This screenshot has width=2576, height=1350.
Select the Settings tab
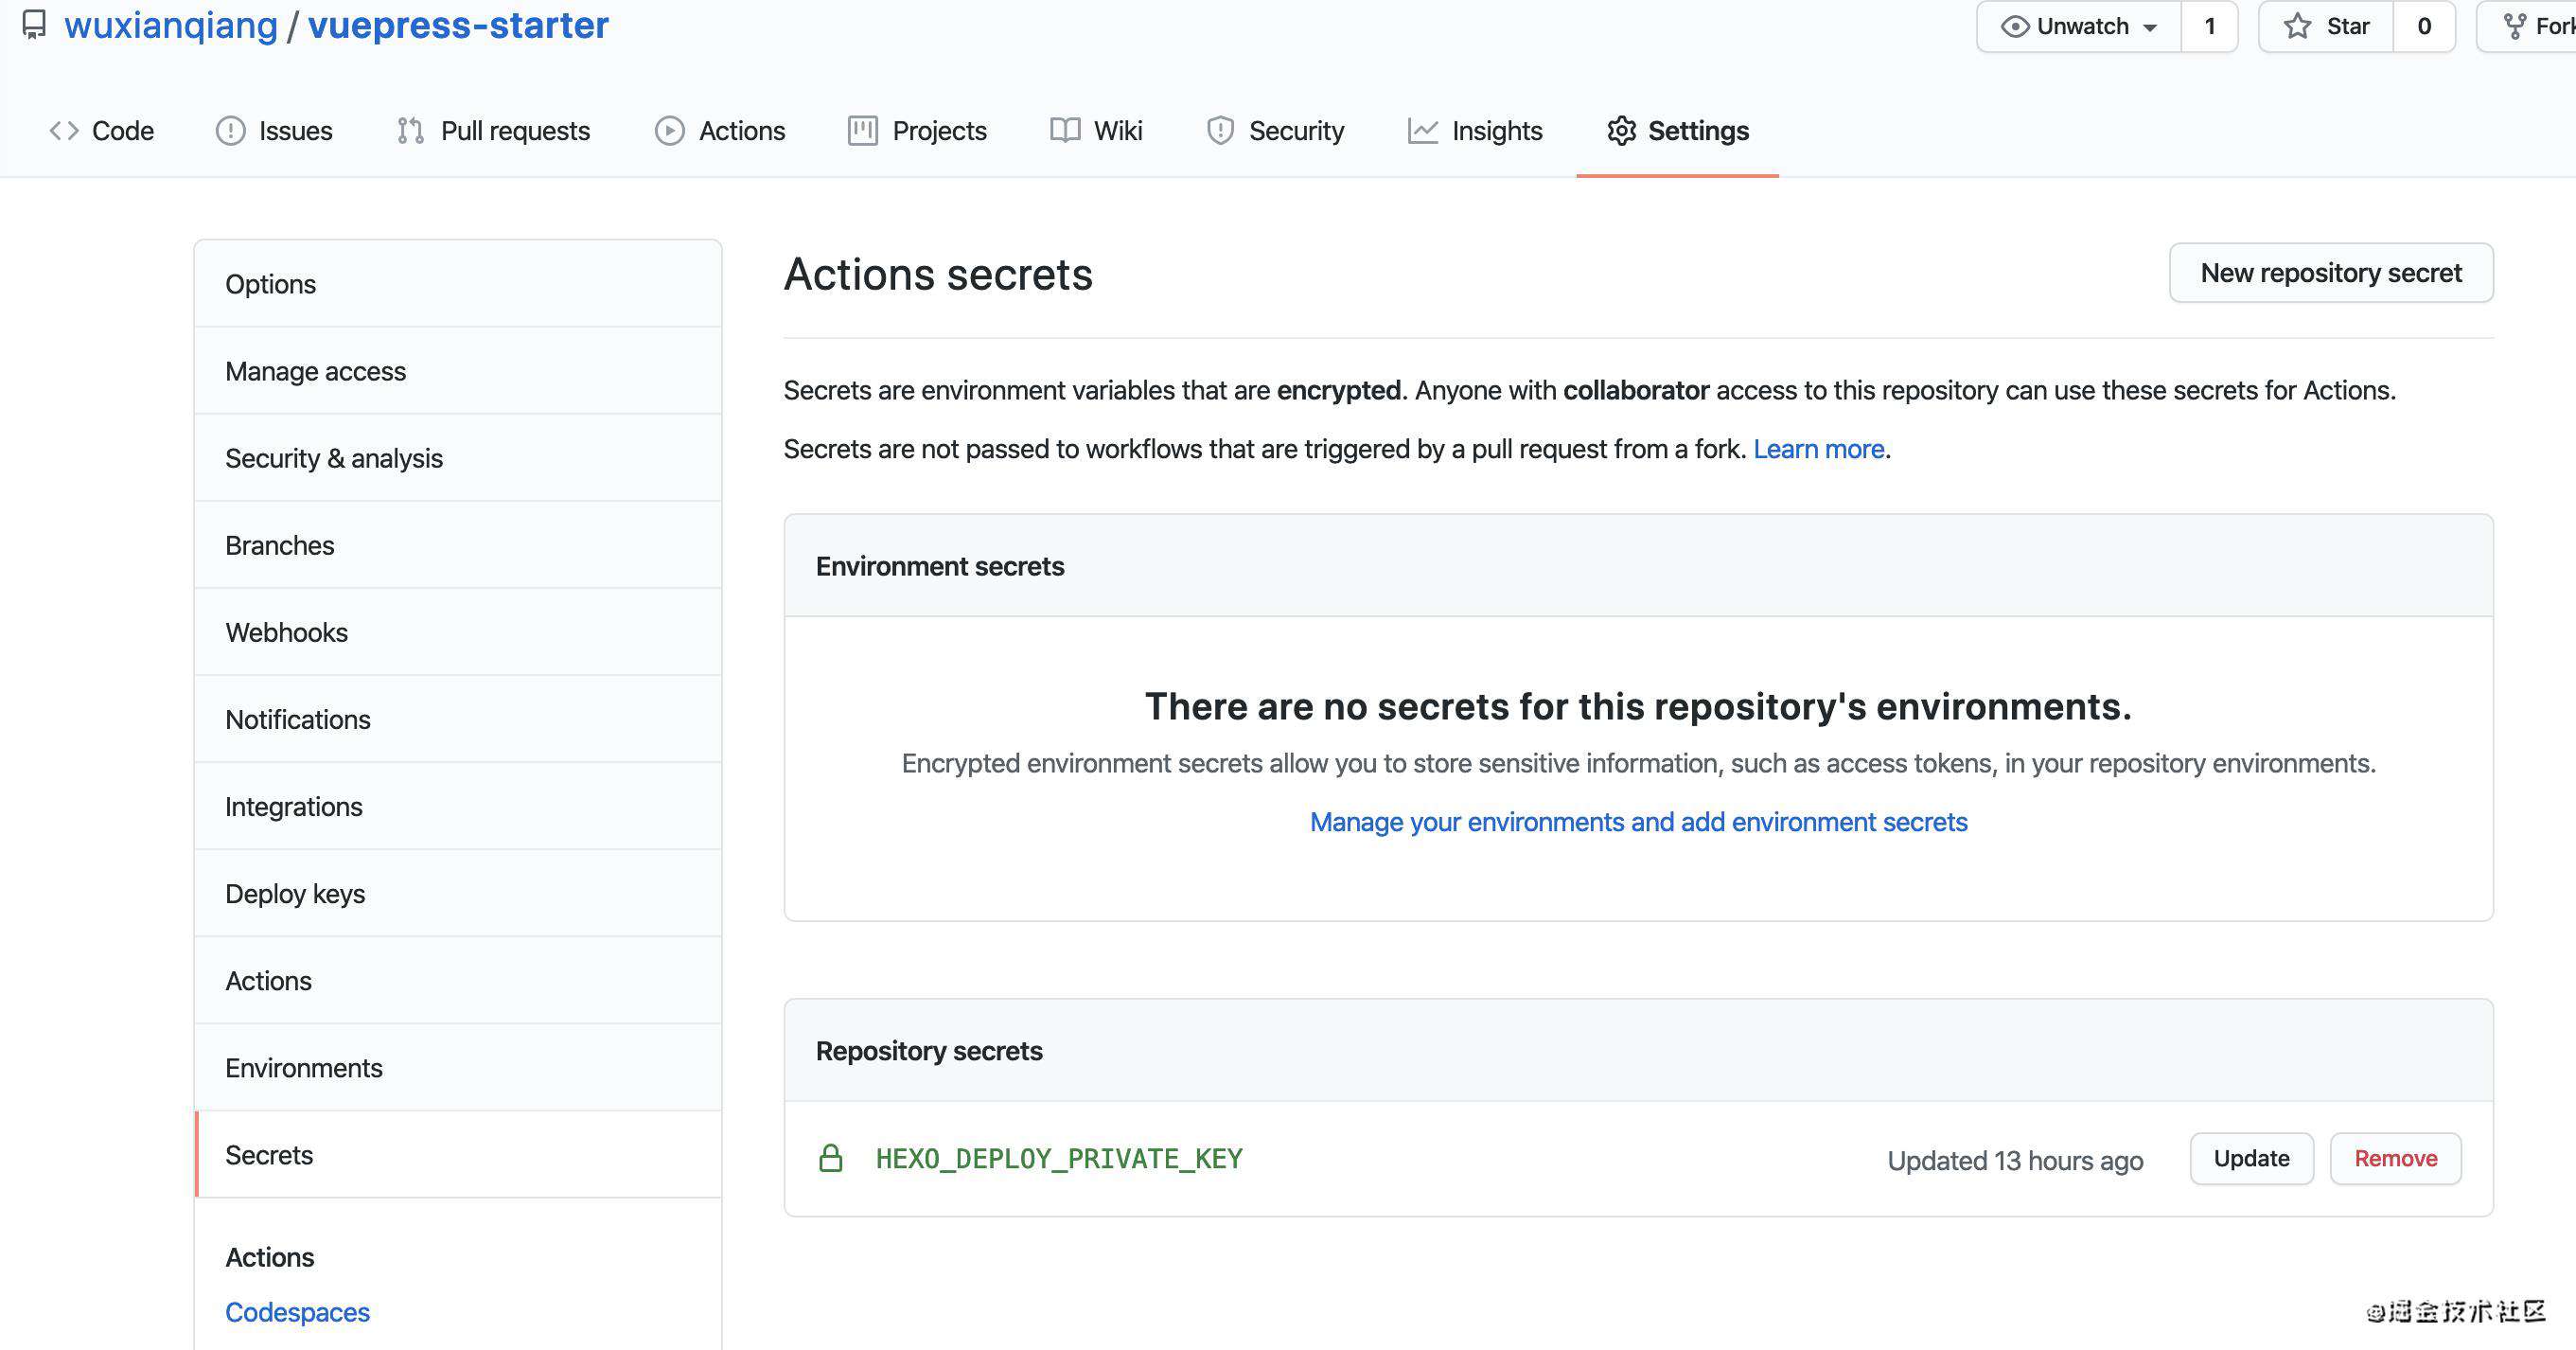pos(1677,131)
